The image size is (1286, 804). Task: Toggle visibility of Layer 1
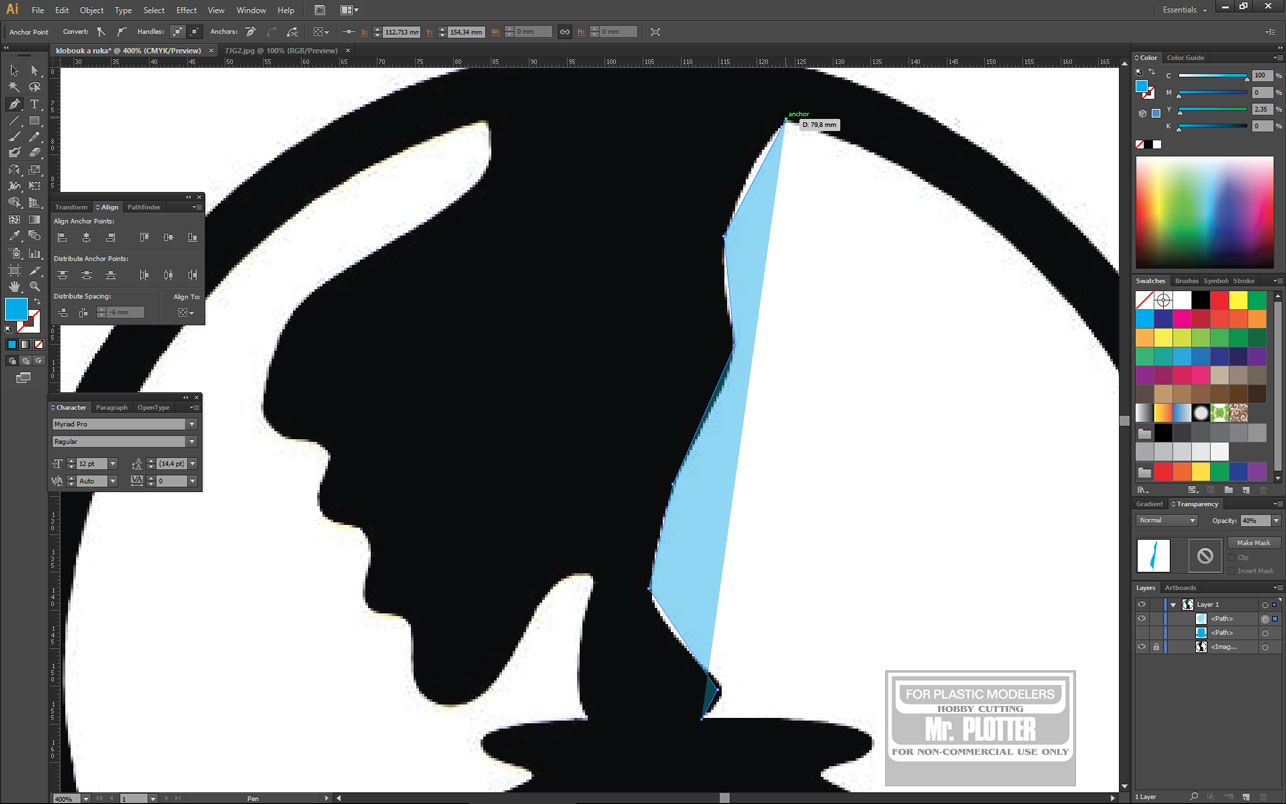tap(1141, 604)
